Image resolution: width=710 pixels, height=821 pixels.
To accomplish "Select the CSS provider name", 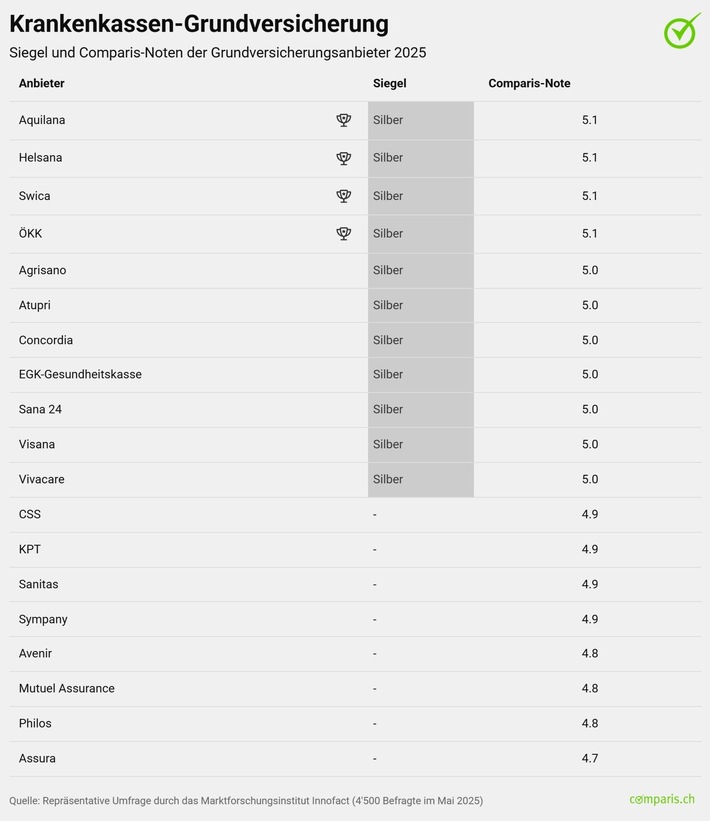I will (x=30, y=514).
